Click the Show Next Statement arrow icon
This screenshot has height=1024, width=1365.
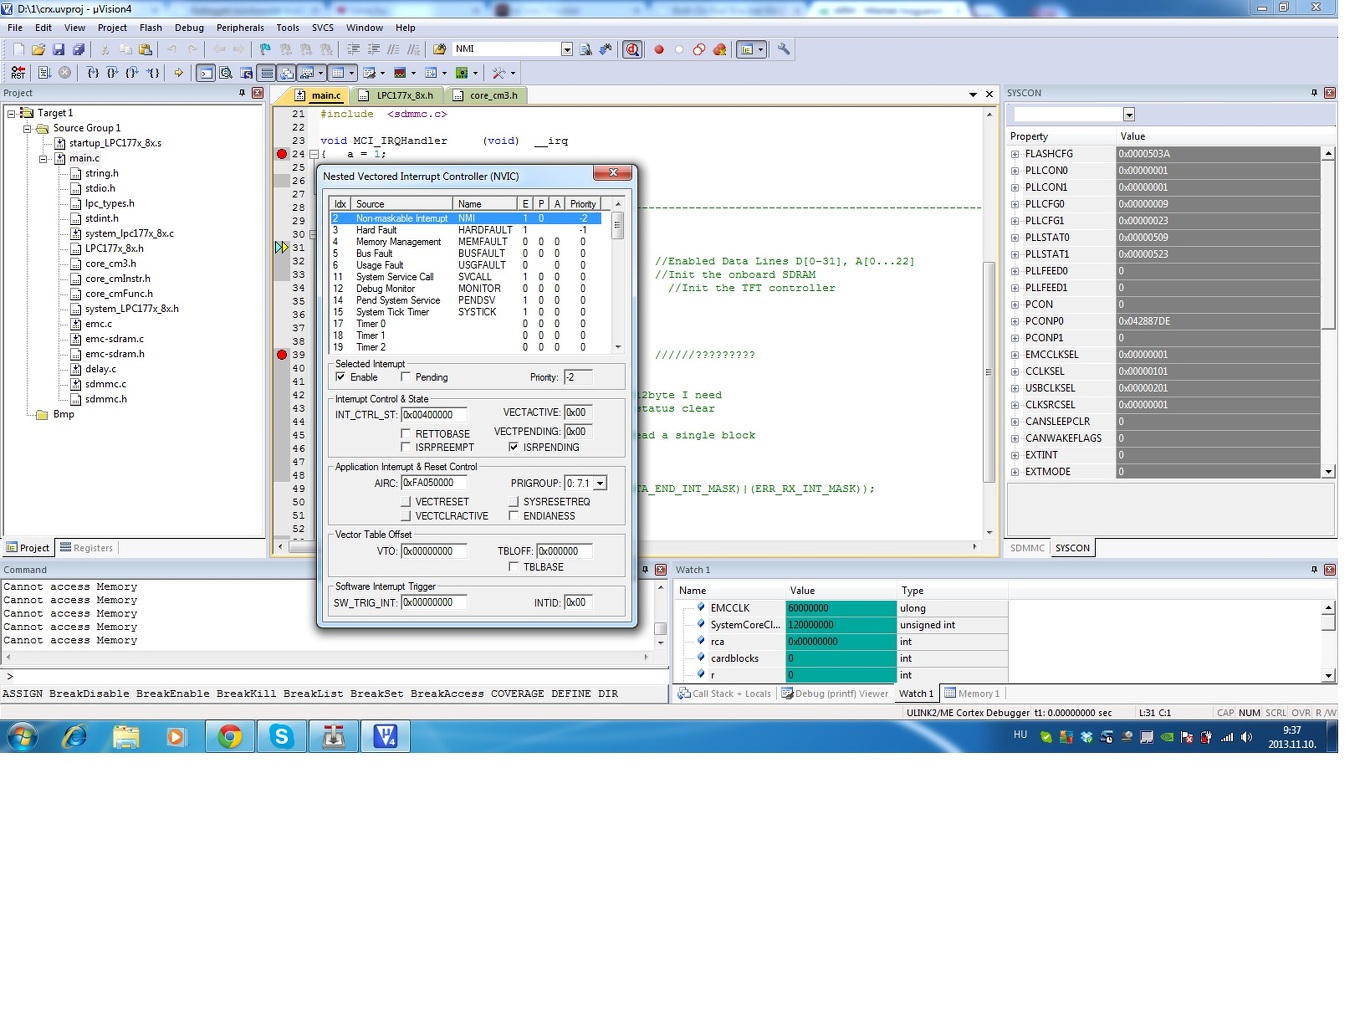coord(179,73)
